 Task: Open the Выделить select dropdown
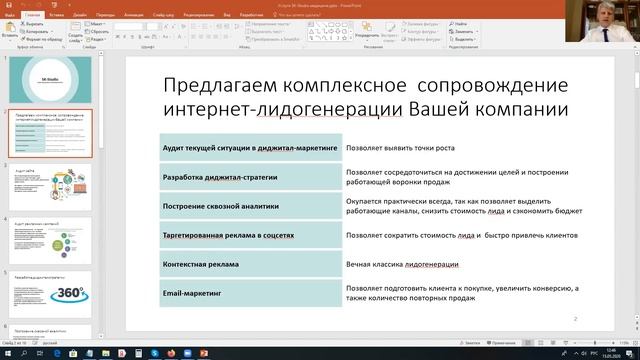click(x=463, y=39)
